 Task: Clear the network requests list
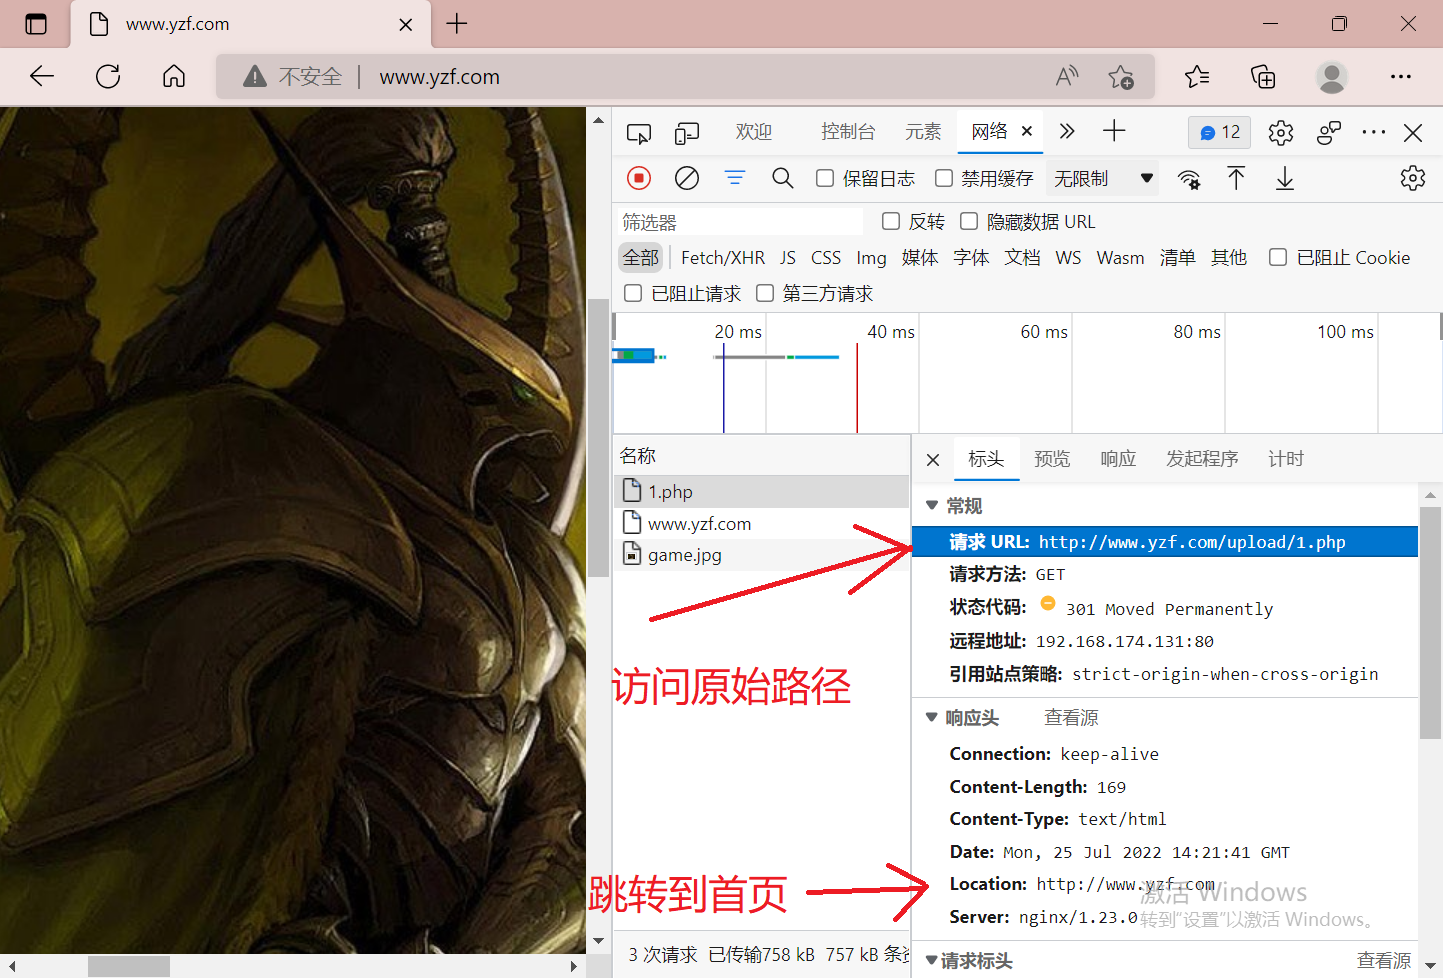(686, 177)
